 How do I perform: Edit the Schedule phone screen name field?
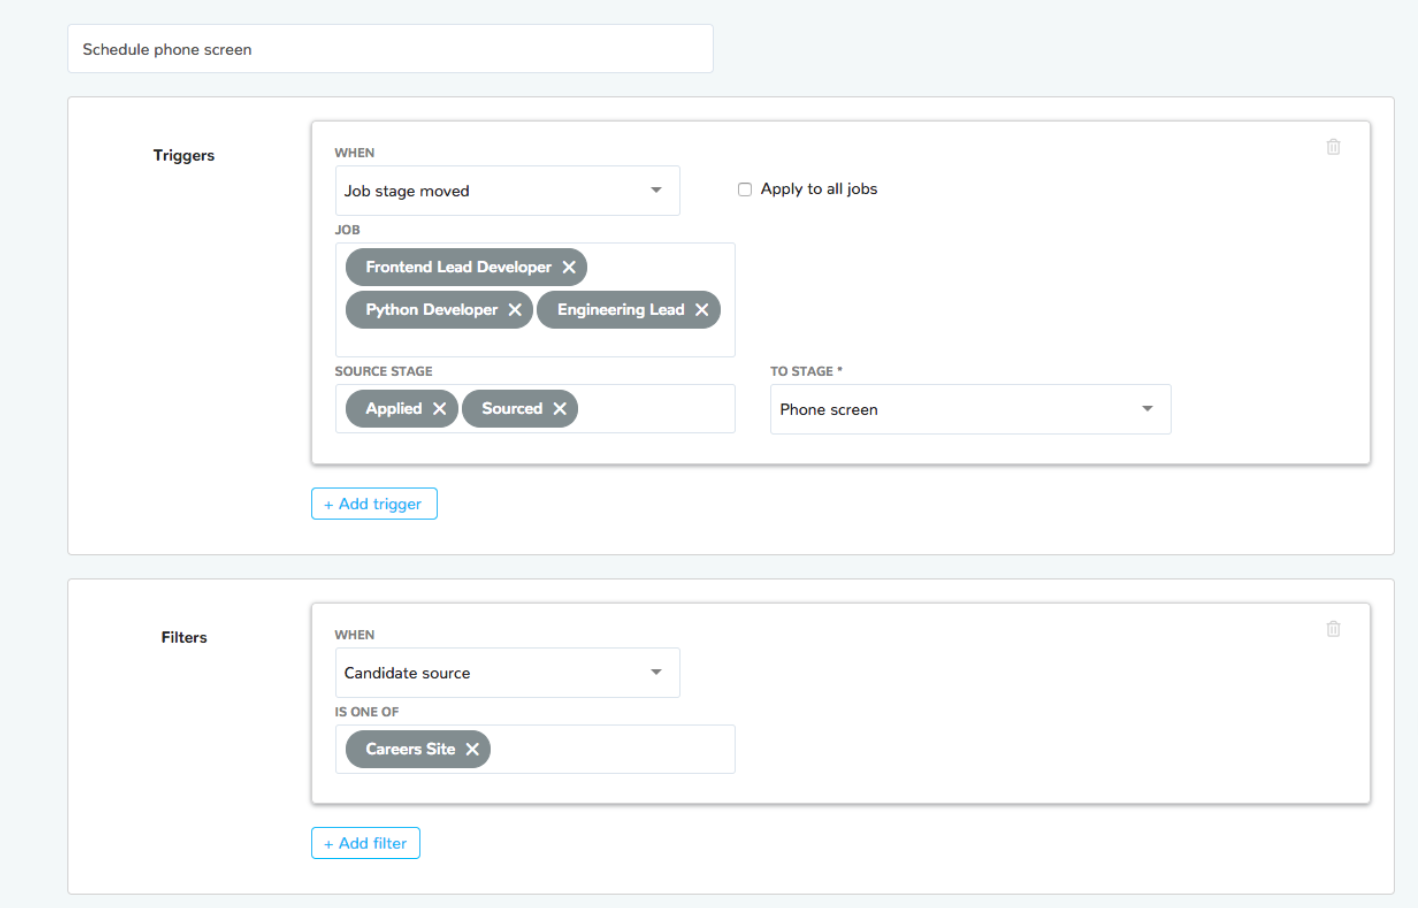click(390, 49)
